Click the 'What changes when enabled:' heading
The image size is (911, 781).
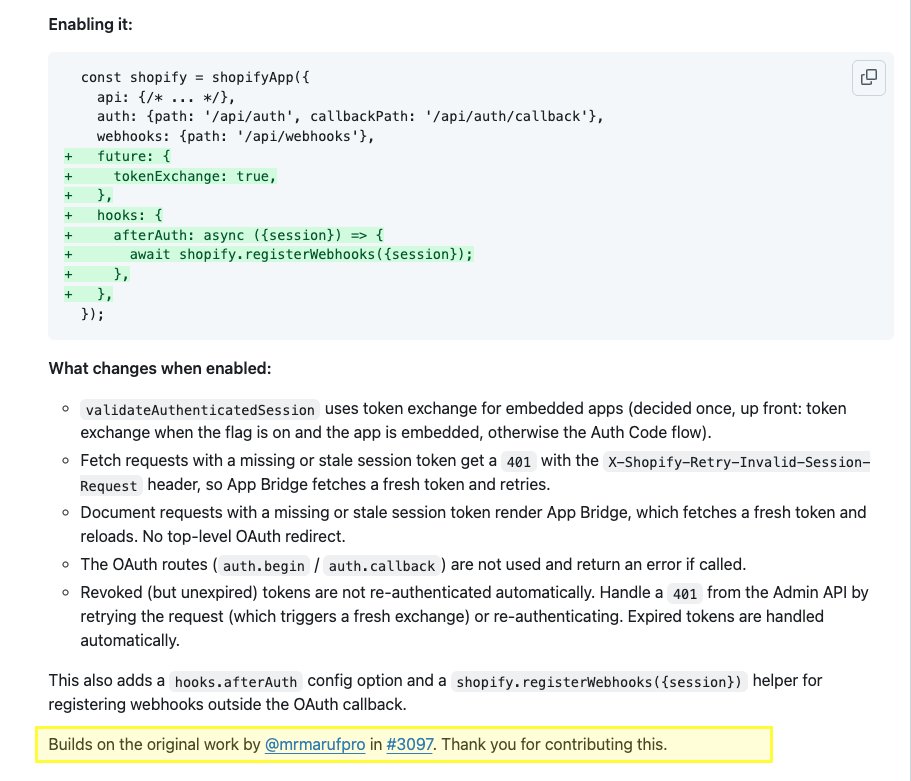(x=160, y=368)
